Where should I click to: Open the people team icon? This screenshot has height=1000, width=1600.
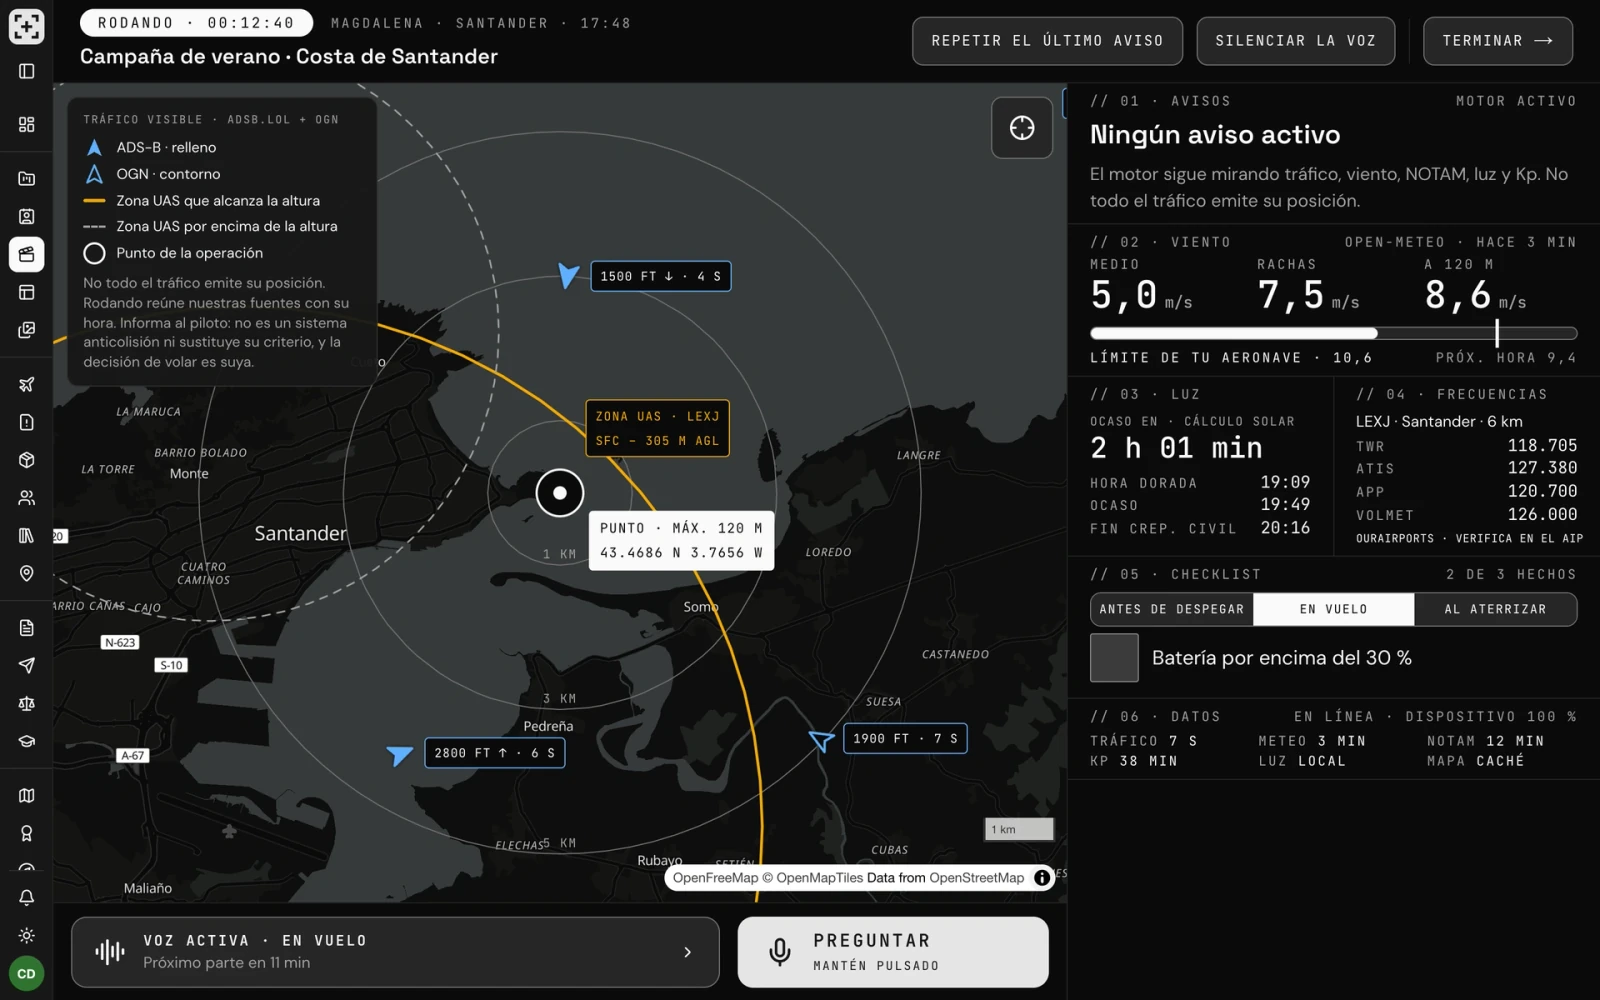coord(27,497)
